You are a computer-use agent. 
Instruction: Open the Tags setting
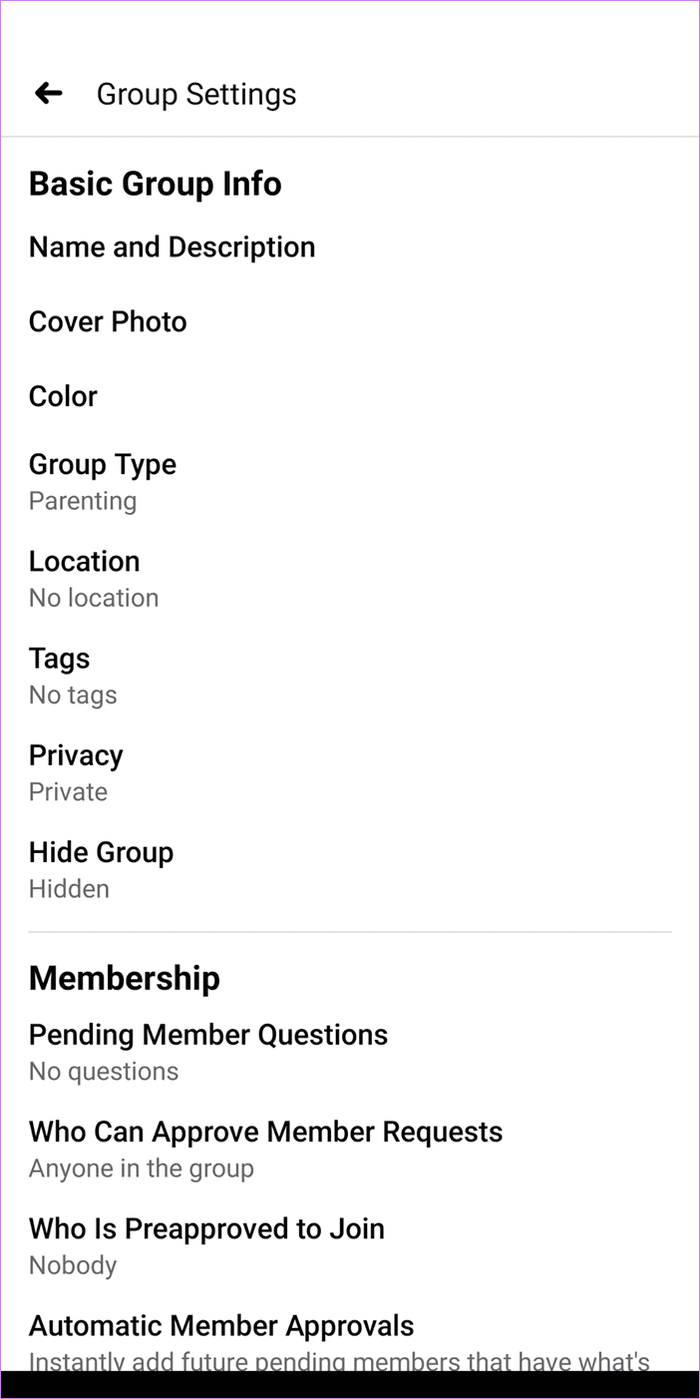(350, 675)
